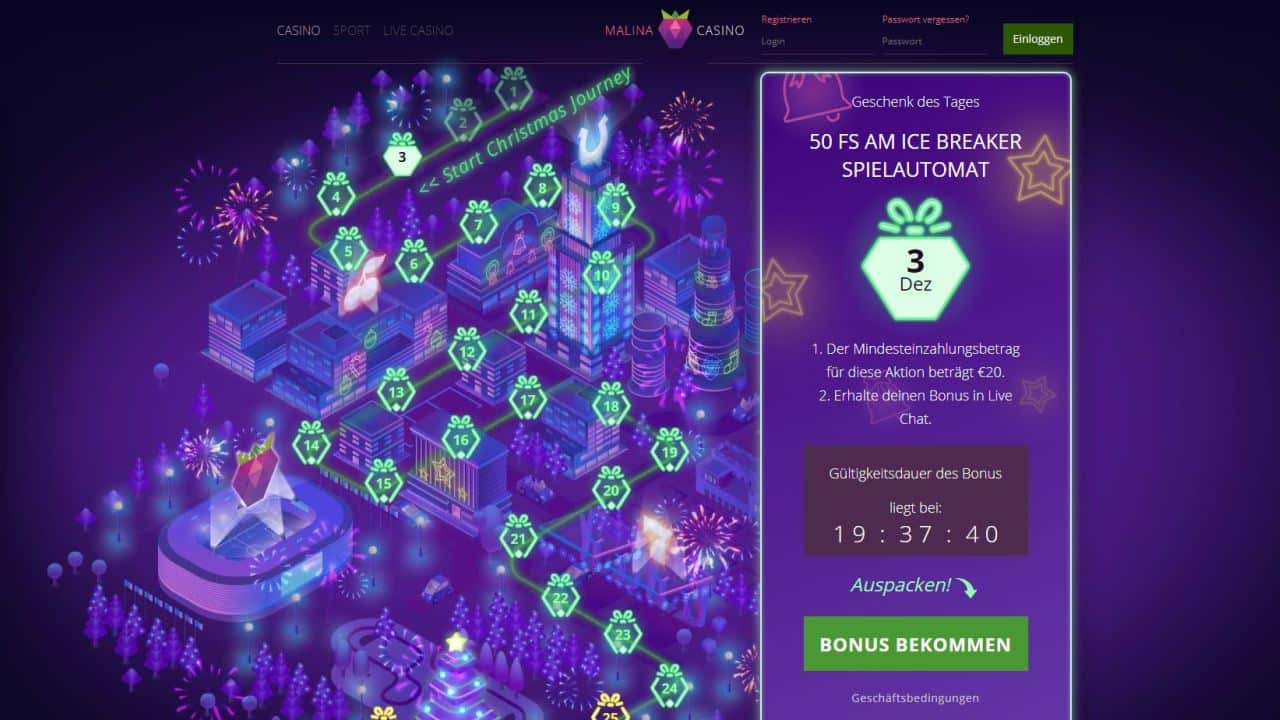The width and height of the screenshot is (1280, 720).
Task: Focus the Login input field
Action: (x=817, y=42)
